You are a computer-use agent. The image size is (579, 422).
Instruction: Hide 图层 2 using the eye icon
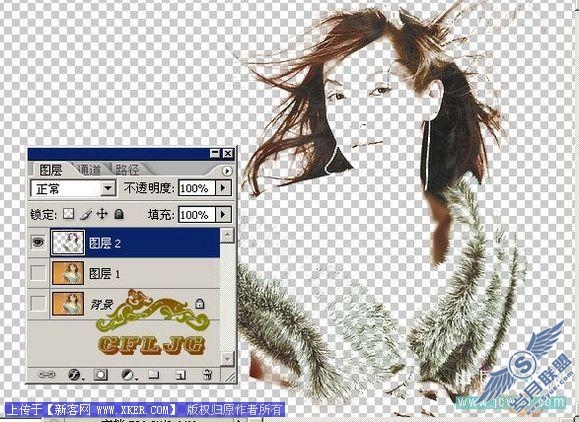[38, 242]
